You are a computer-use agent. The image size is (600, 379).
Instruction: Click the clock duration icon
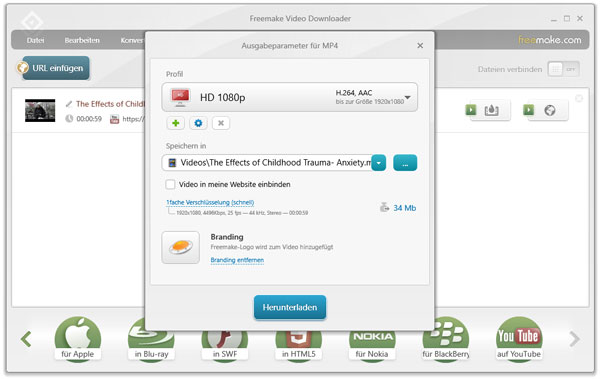[69, 119]
